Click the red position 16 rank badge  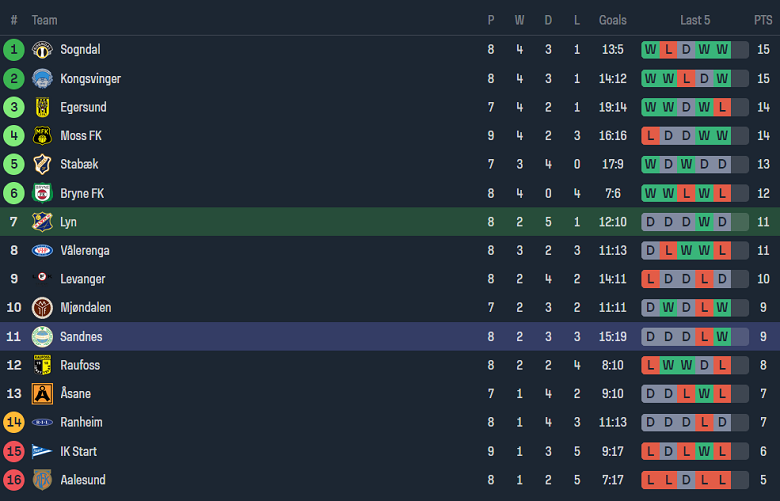pos(14,480)
